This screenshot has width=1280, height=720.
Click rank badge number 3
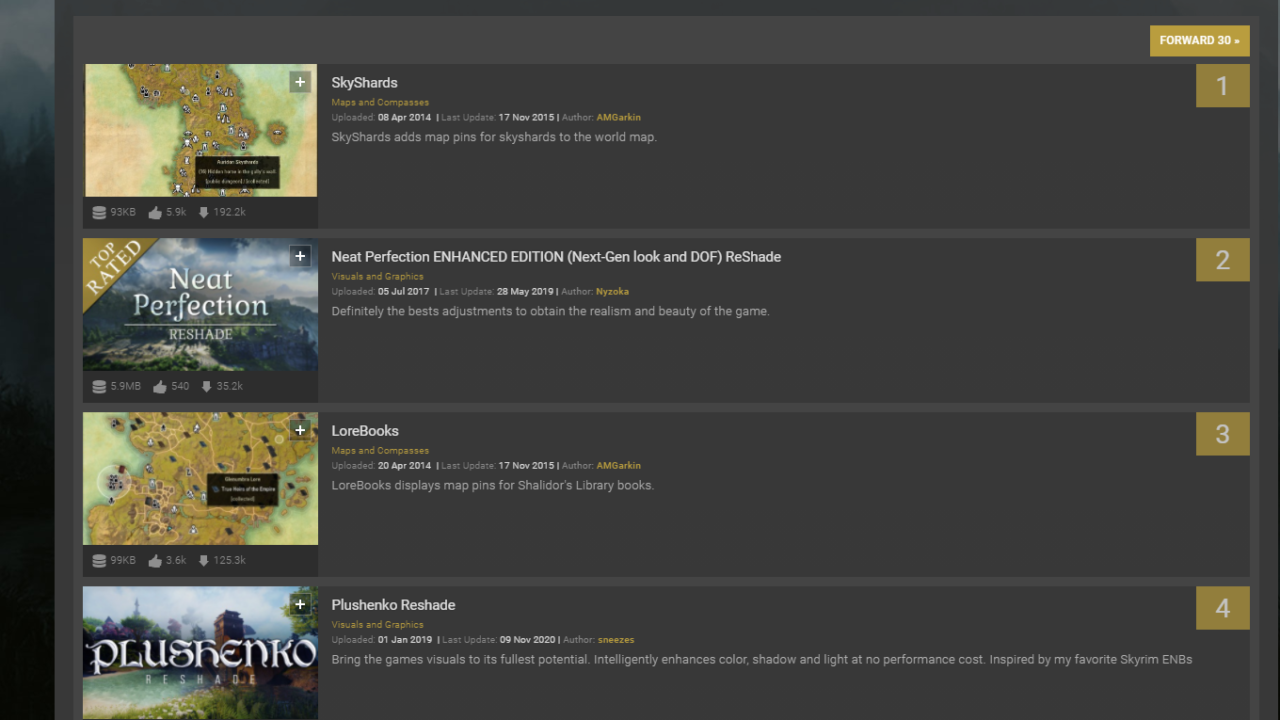tap(1222, 434)
